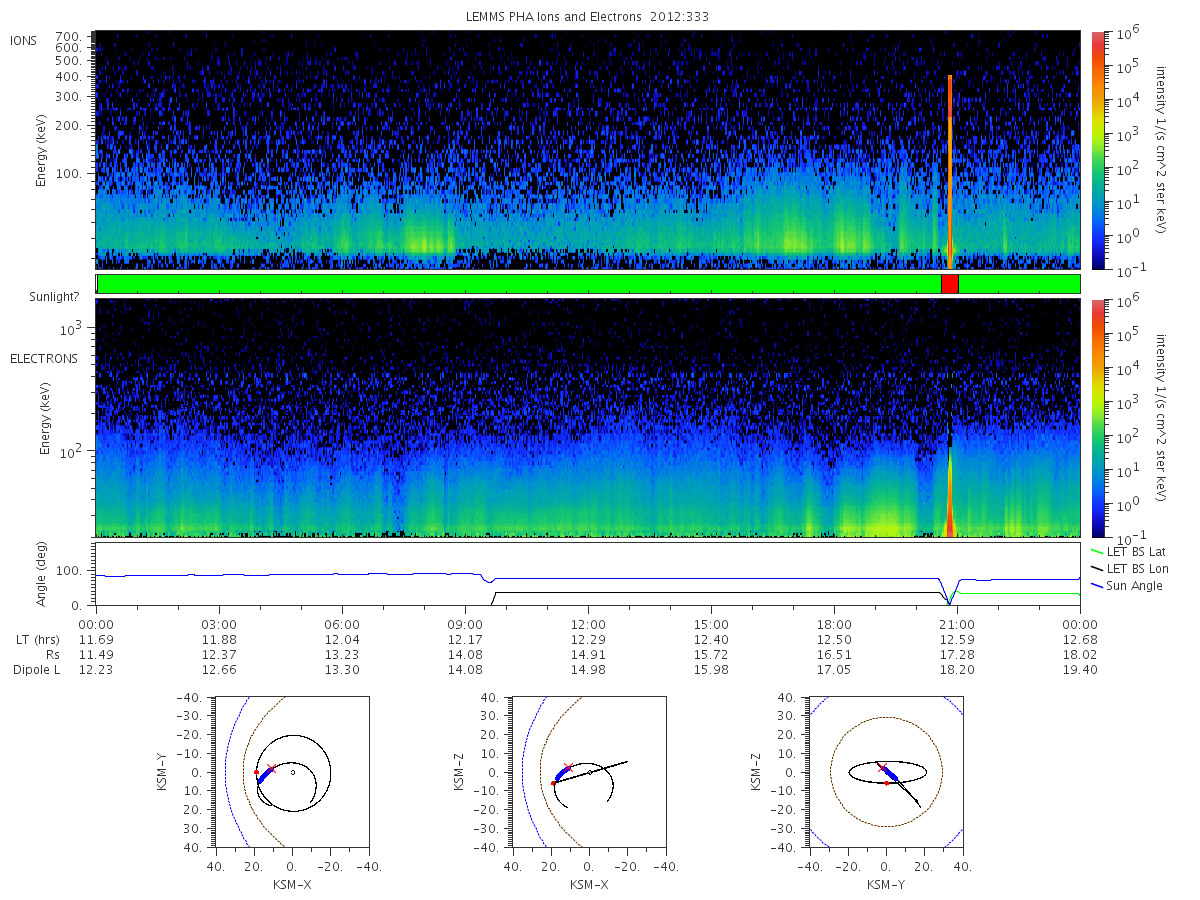The height and width of the screenshot is (900, 1200).
Task: Click the ions 'Energy (keV)' axis label
Action: click(42, 150)
